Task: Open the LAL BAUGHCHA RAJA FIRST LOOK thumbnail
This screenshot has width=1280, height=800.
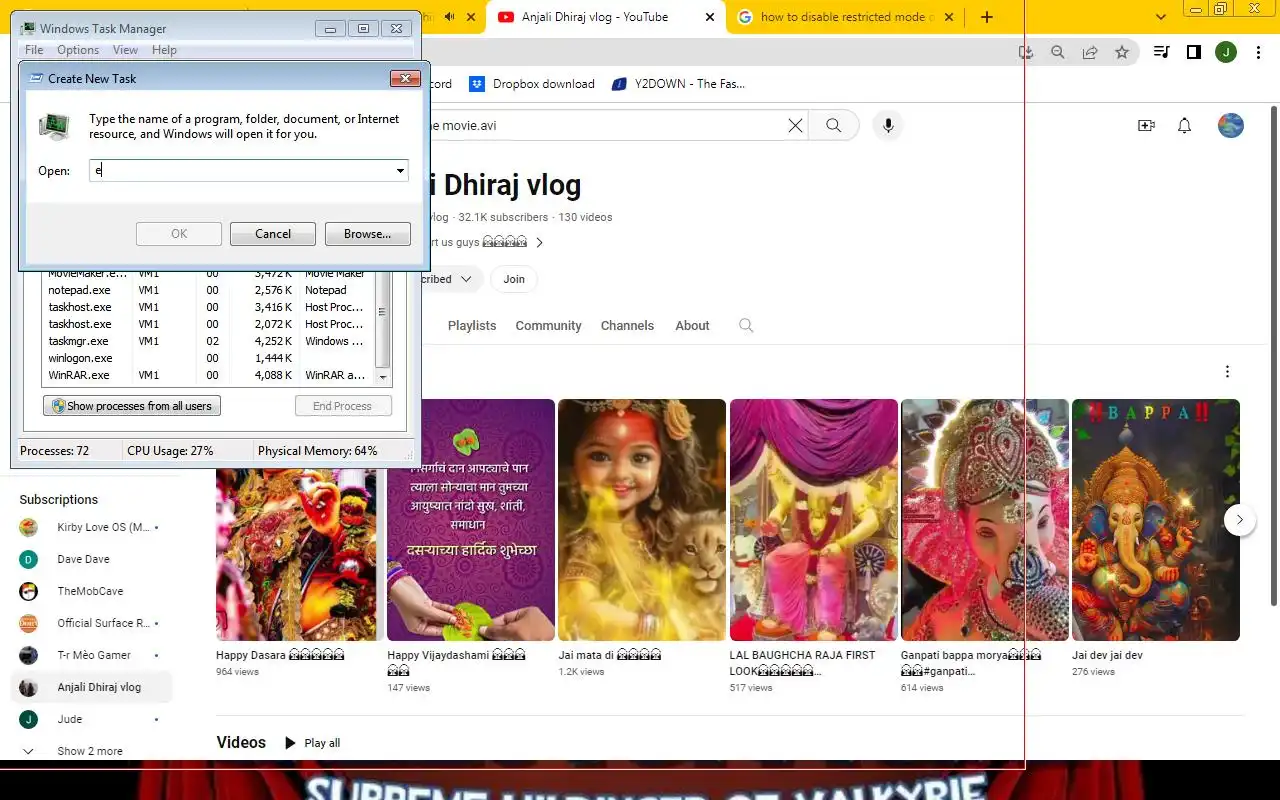Action: pyautogui.click(x=814, y=520)
